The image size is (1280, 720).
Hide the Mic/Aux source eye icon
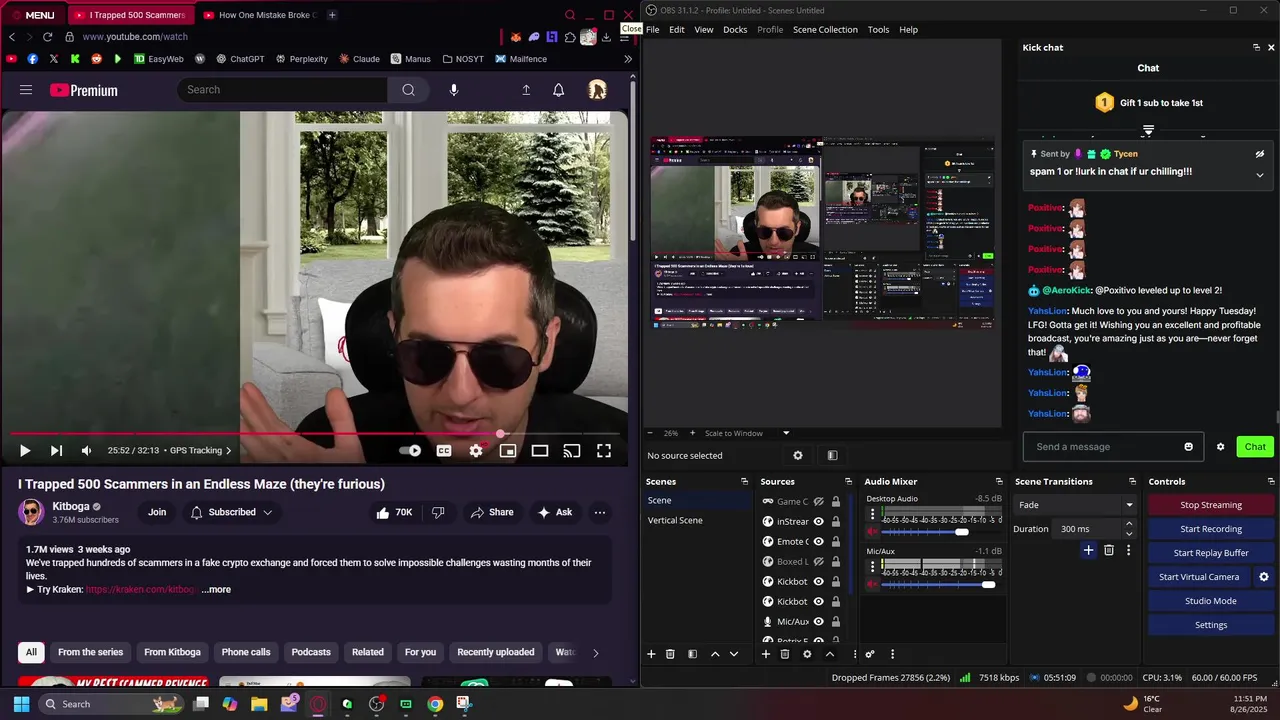(x=819, y=622)
